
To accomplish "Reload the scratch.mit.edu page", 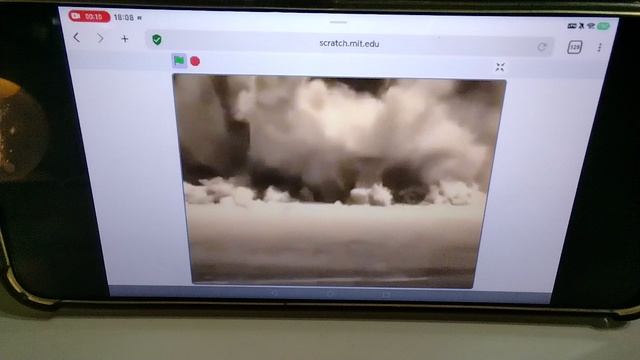I will pos(542,47).
